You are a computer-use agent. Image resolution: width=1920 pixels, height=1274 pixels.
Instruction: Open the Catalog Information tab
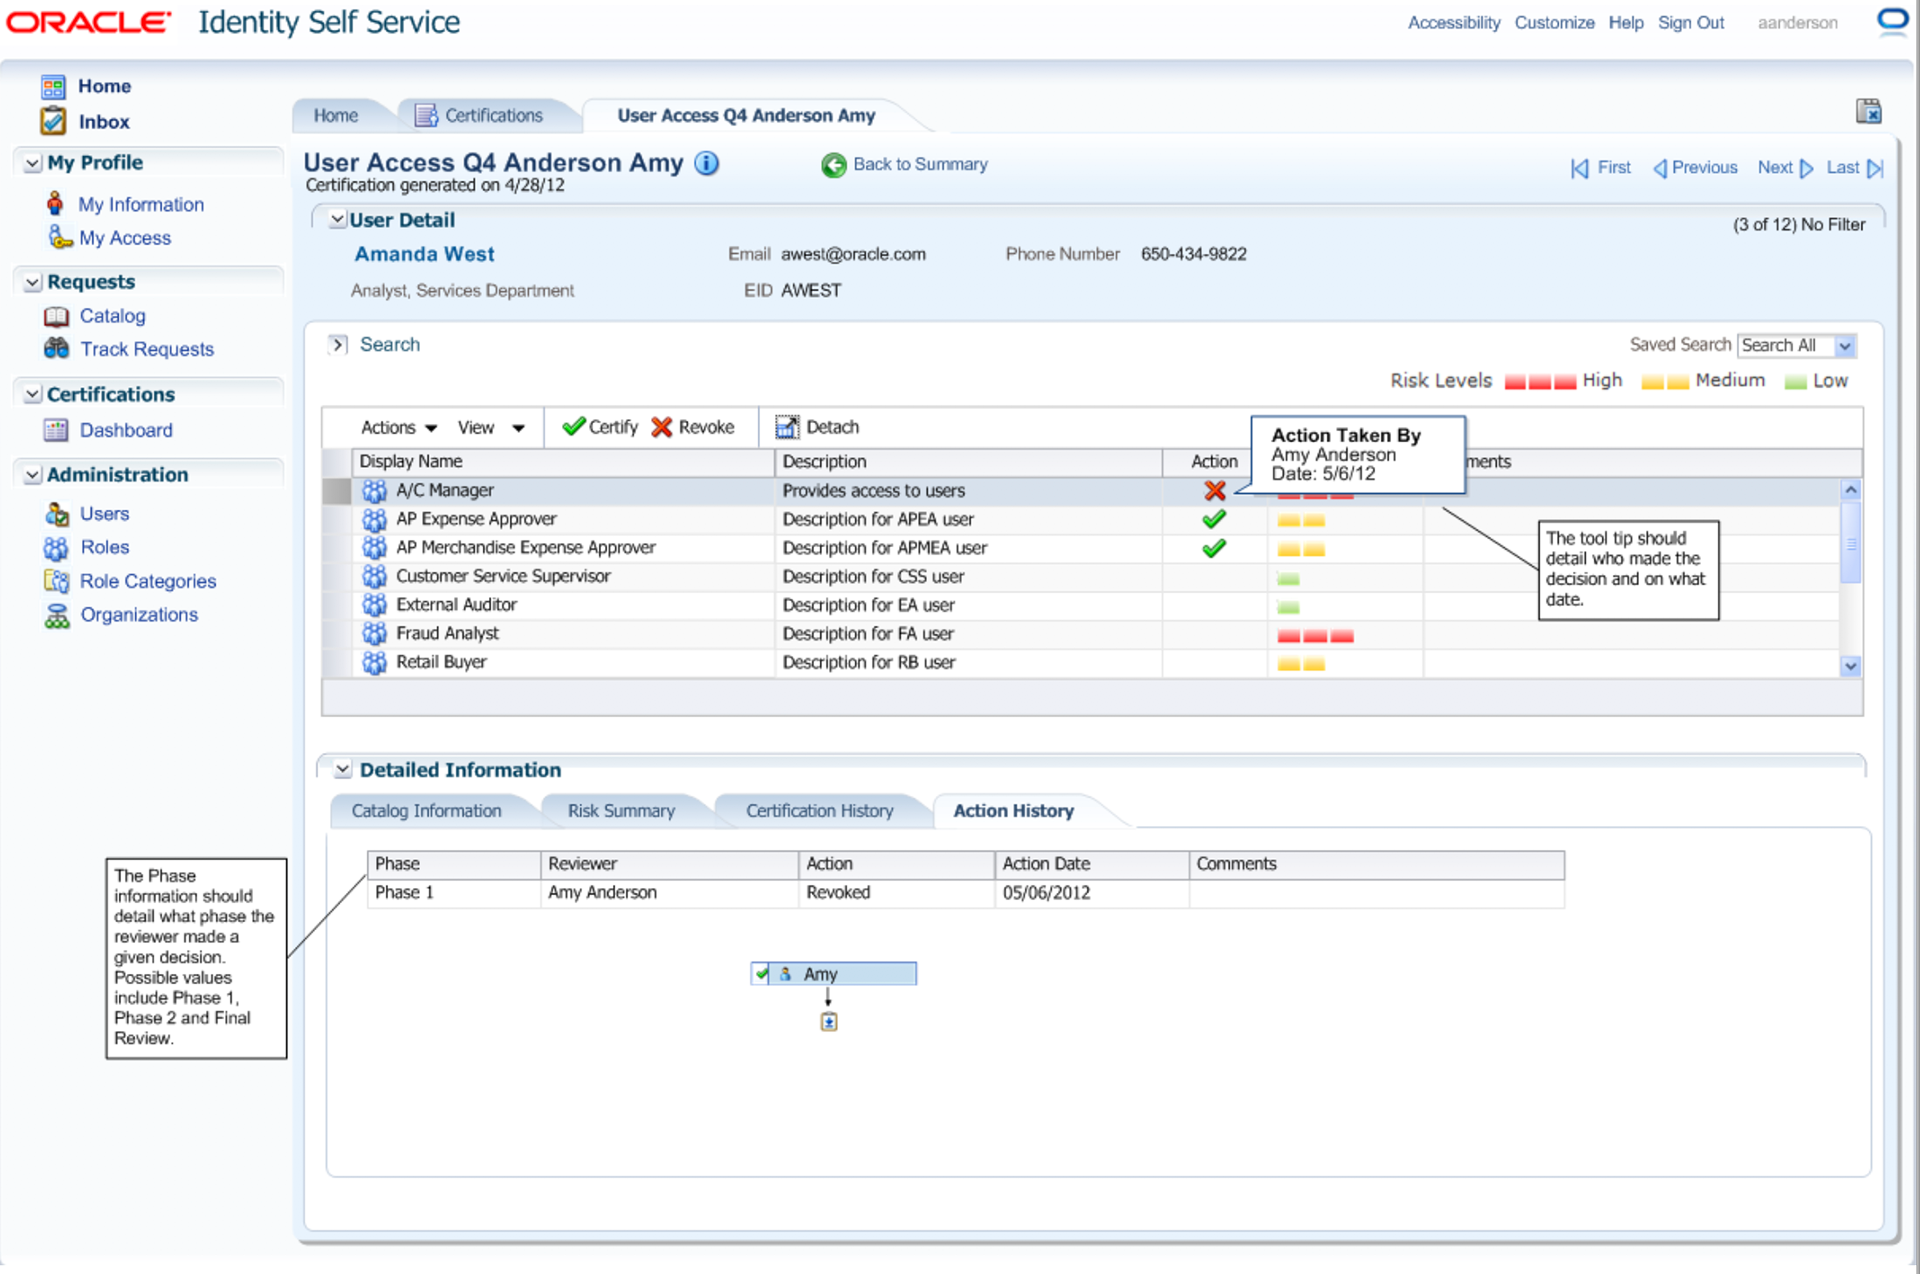[427, 811]
